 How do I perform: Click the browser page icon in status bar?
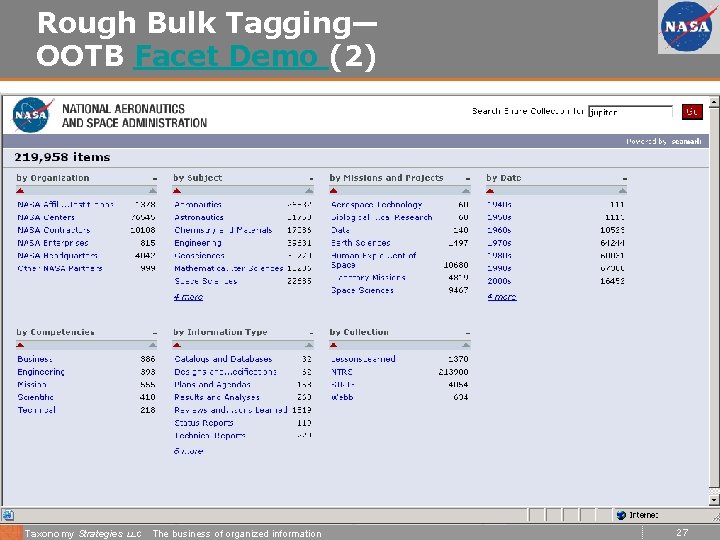coord(8,515)
